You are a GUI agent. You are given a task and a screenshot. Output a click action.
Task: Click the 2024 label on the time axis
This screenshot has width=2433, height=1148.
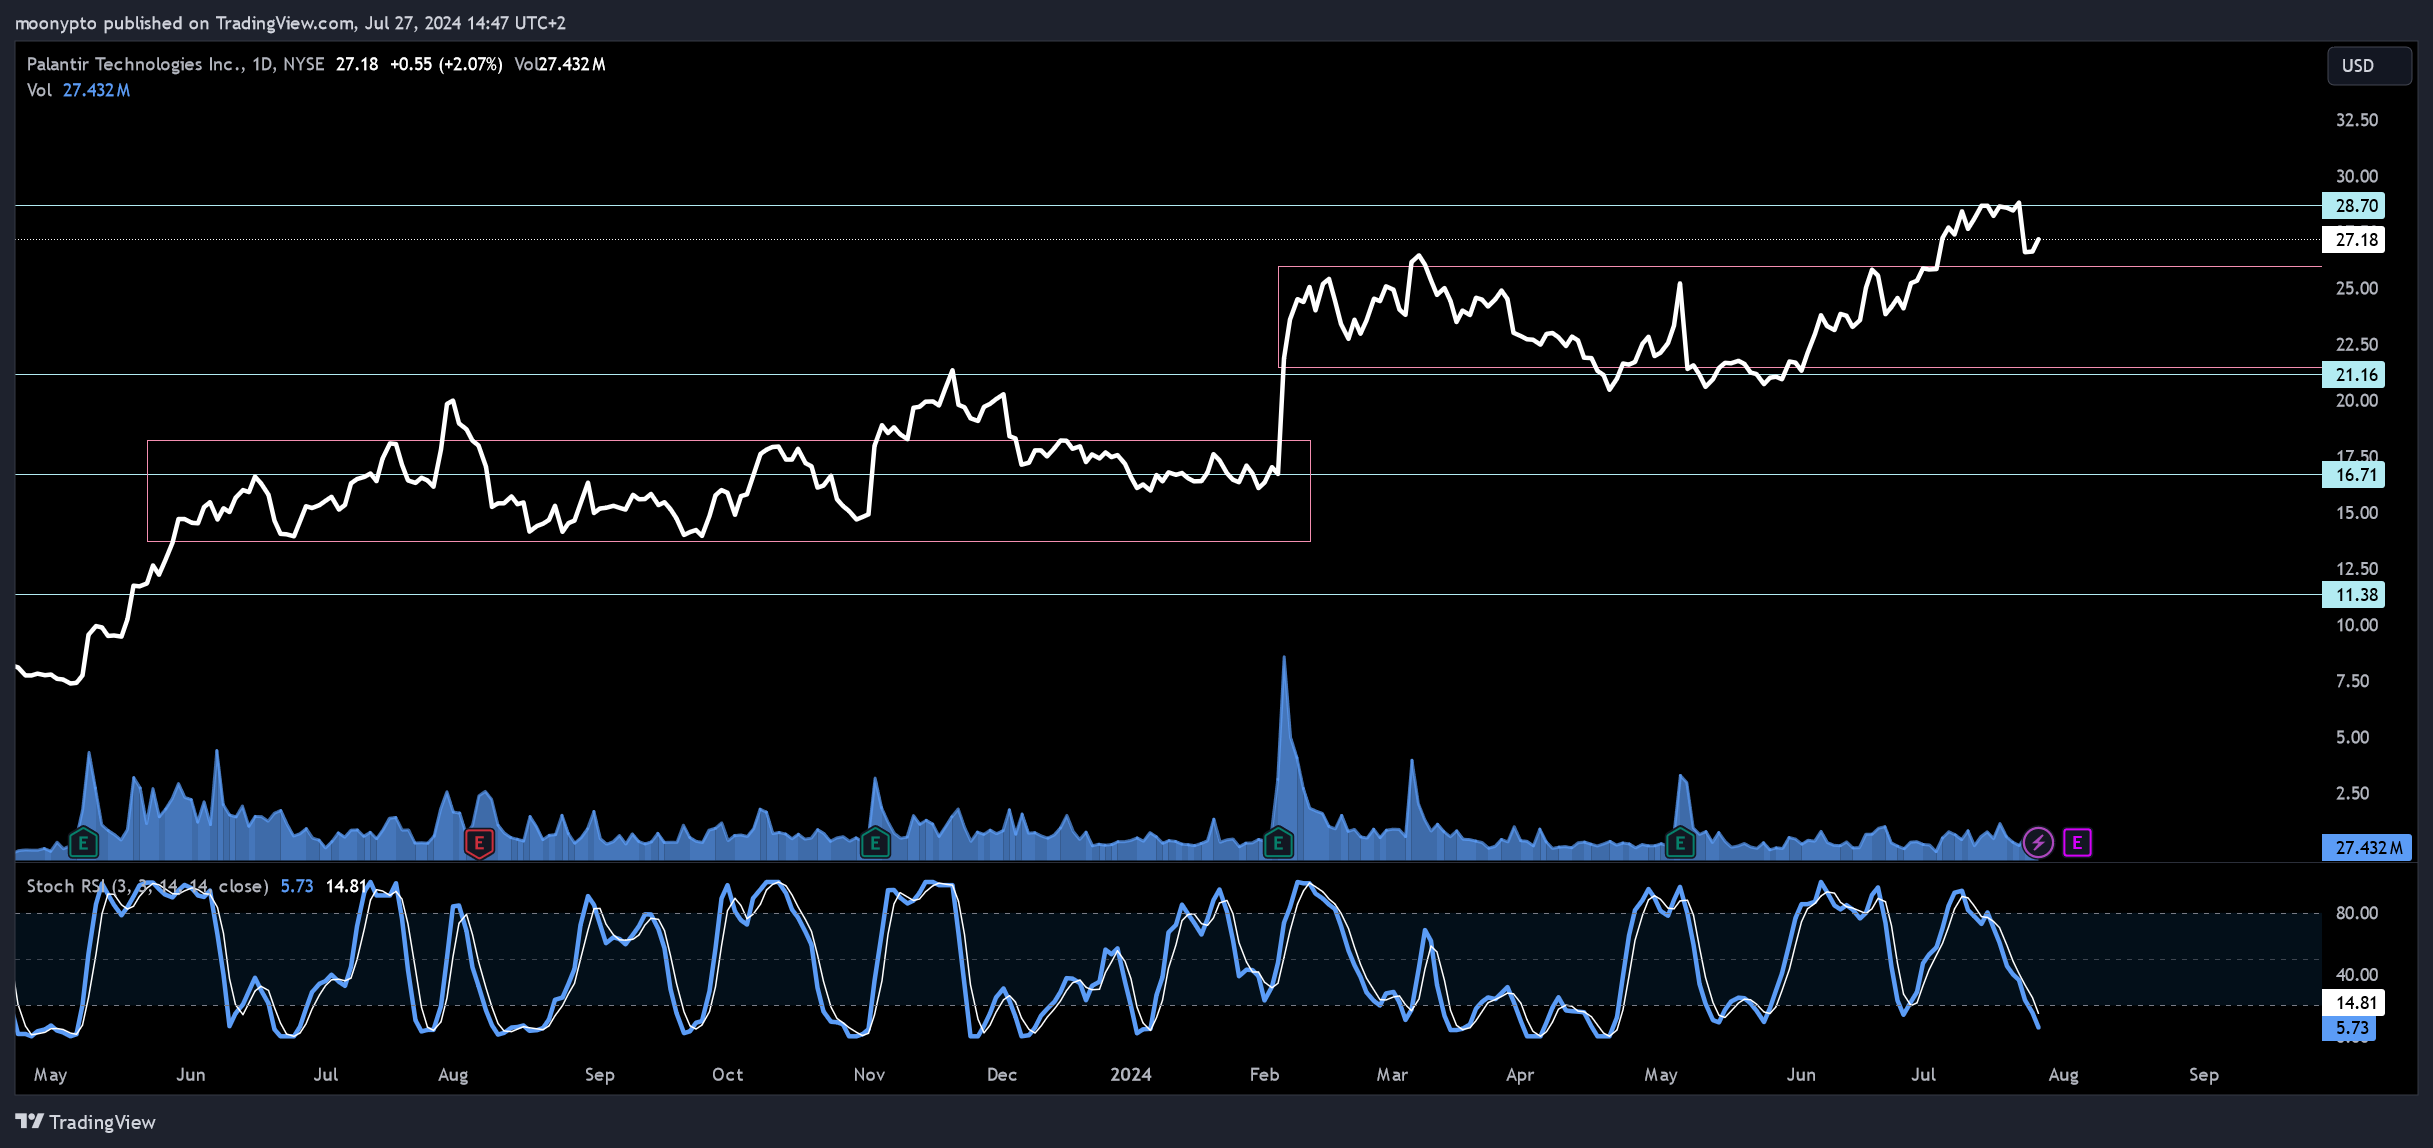[1131, 1075]
